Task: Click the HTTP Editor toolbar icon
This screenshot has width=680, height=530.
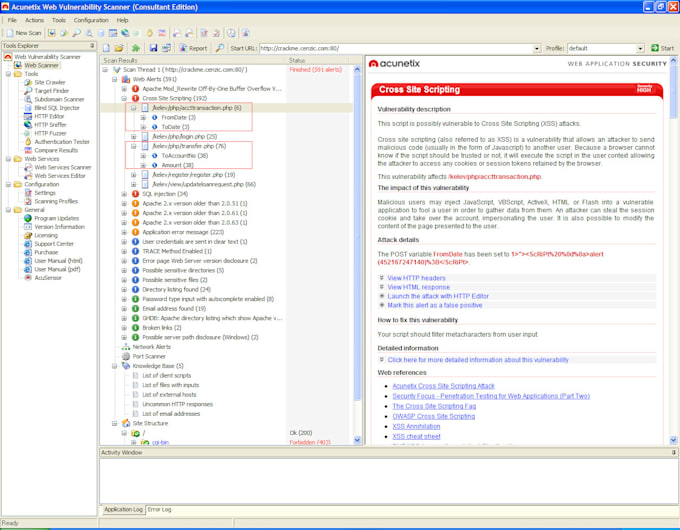Action: click(x=113, y=33)
